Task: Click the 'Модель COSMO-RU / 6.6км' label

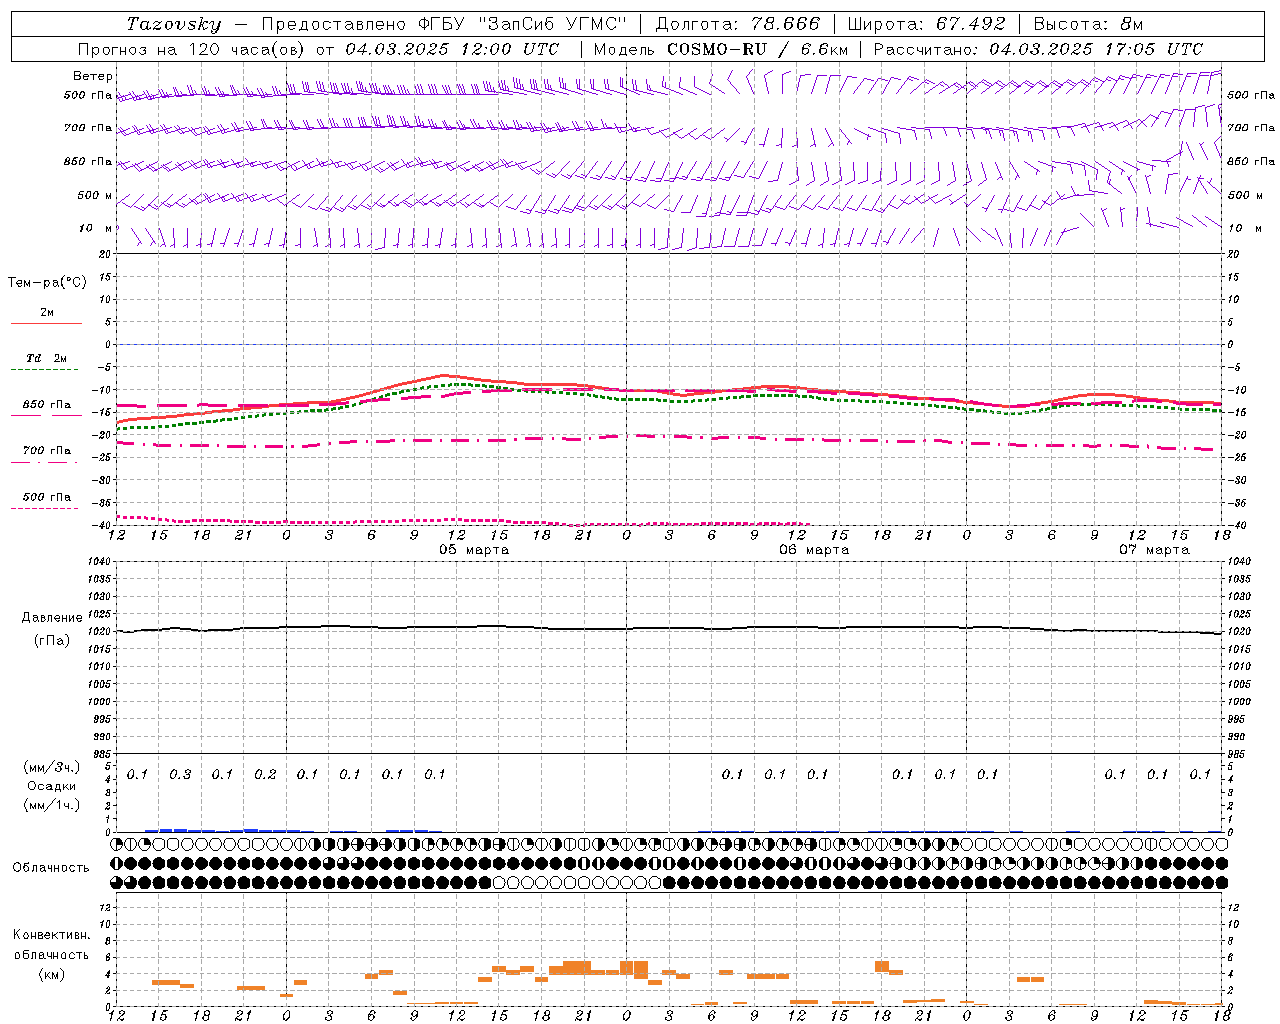Action: click(x=721, y=49)
